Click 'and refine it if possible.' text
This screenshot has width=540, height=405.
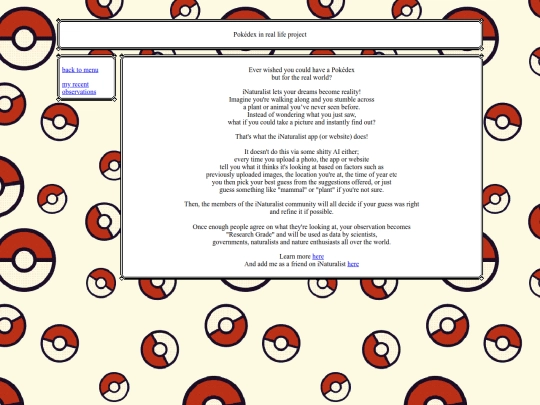(x=301, y=212)
